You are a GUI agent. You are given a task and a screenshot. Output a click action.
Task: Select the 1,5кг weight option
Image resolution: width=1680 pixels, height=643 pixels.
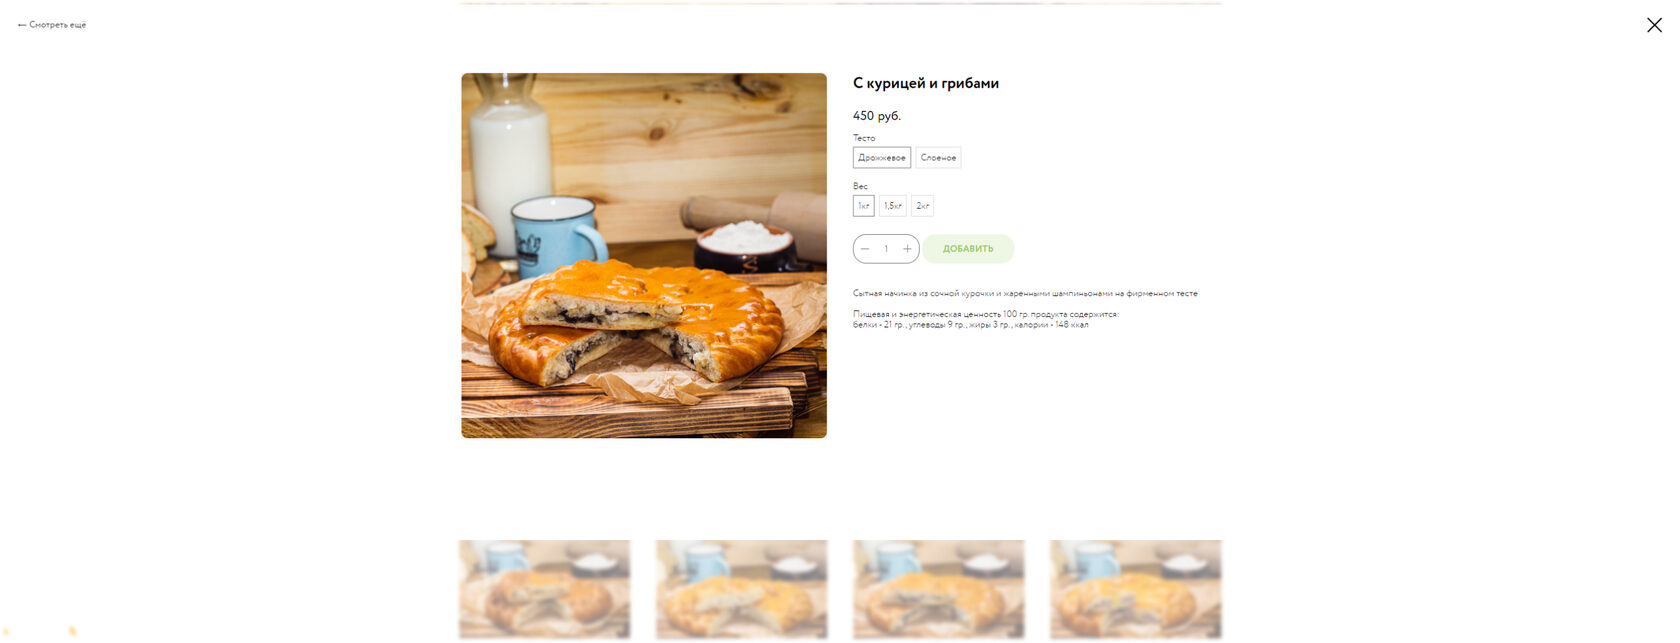tap(893, 206)
